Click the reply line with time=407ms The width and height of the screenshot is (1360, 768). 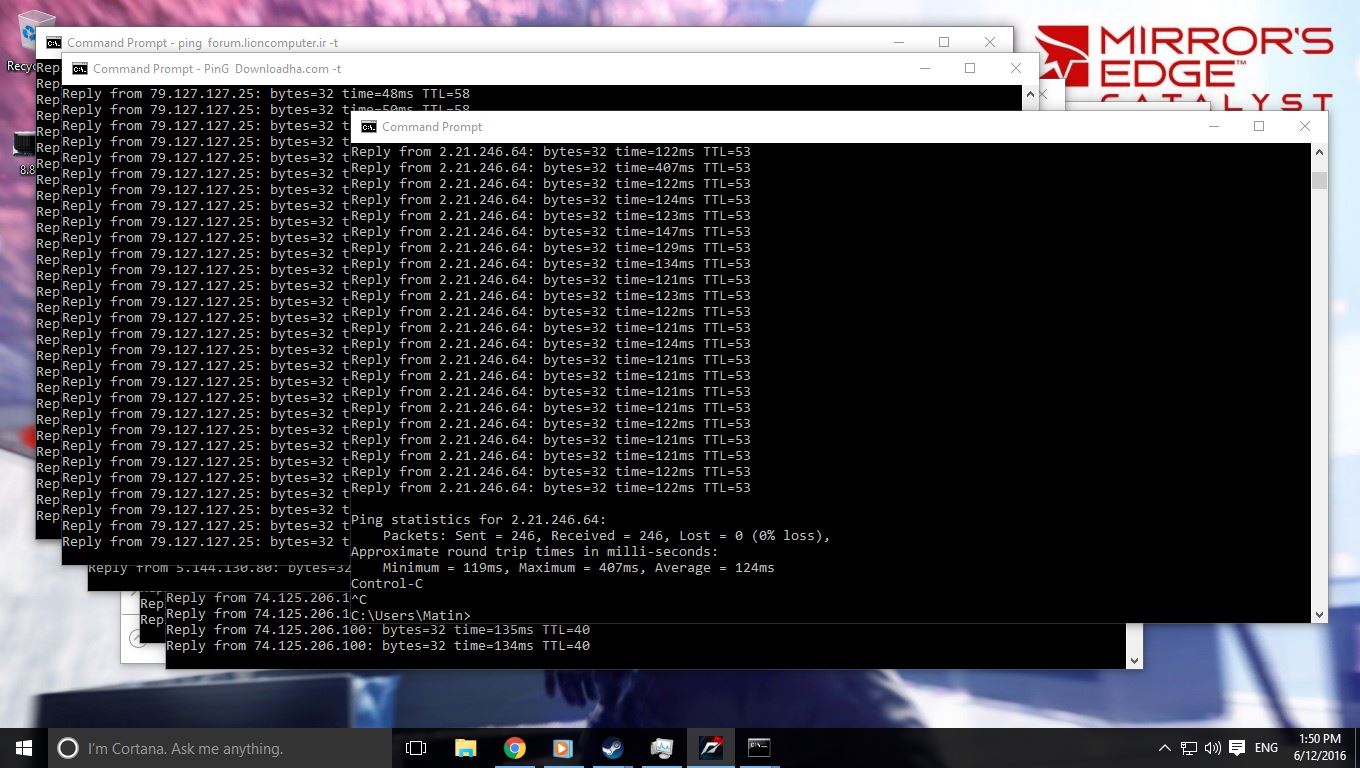(551, 168)
